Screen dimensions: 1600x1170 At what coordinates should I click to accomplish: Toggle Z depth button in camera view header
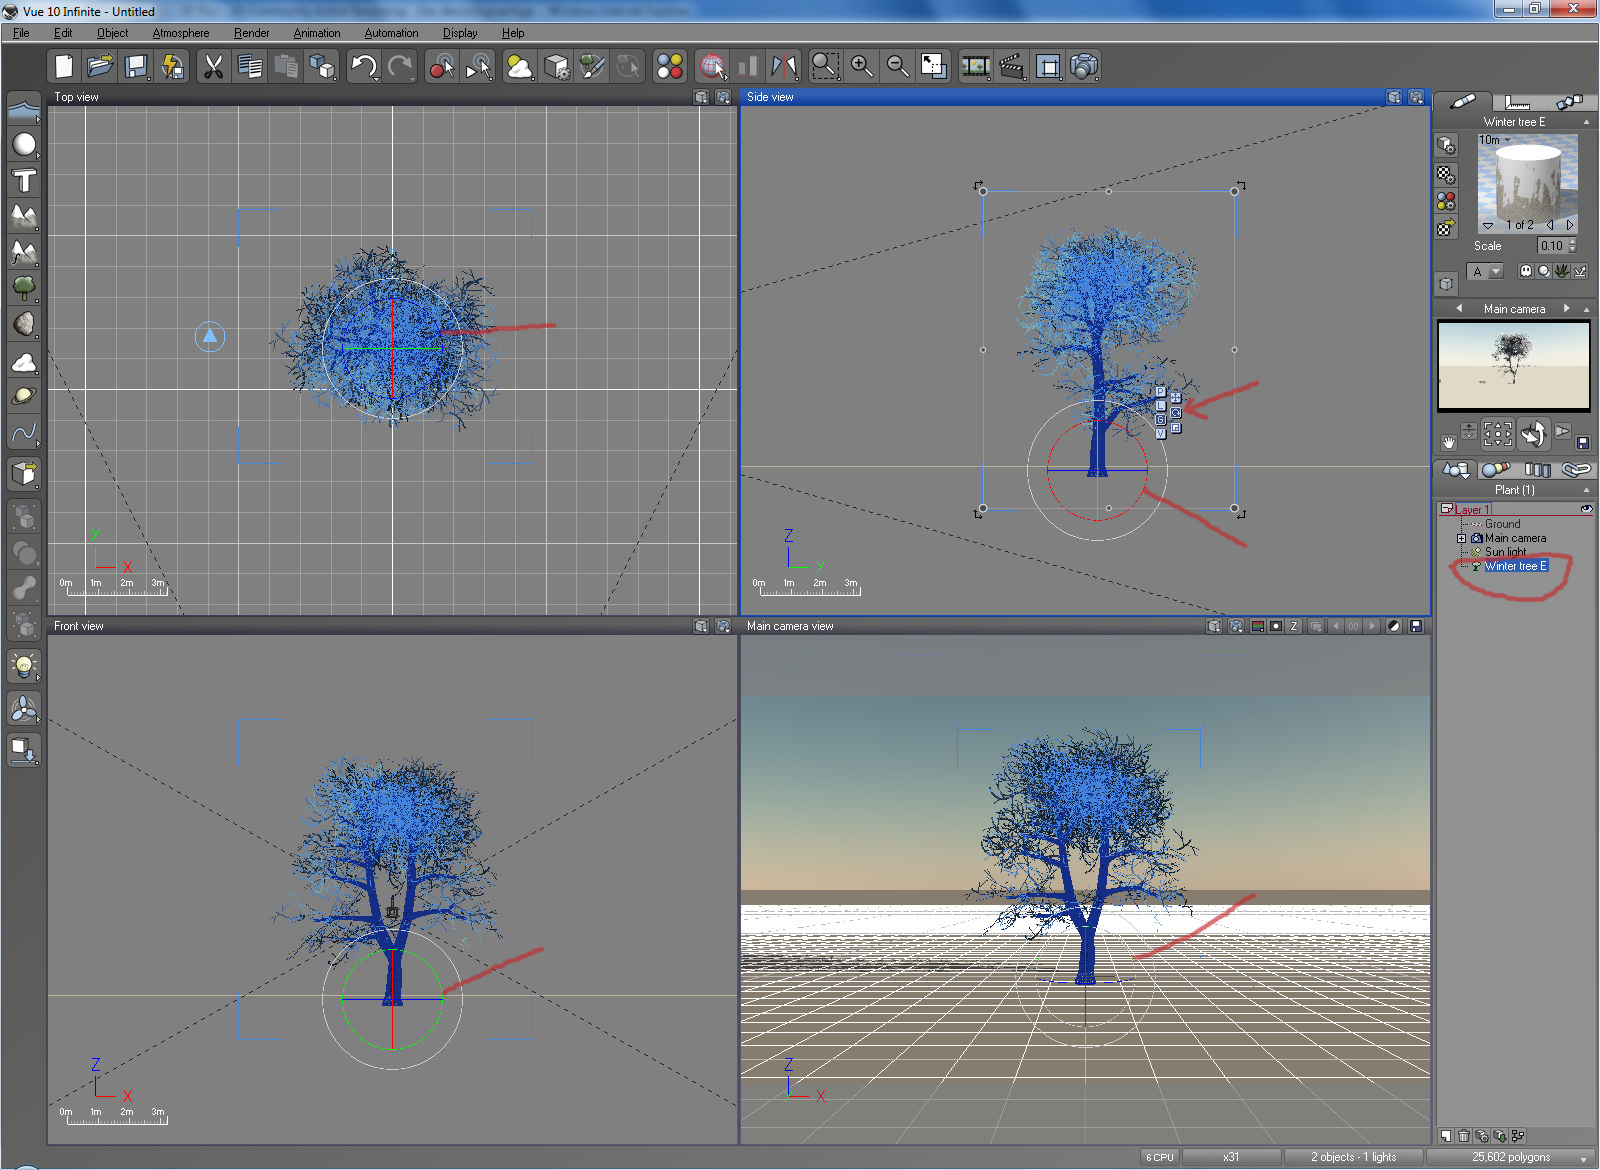1294,626
